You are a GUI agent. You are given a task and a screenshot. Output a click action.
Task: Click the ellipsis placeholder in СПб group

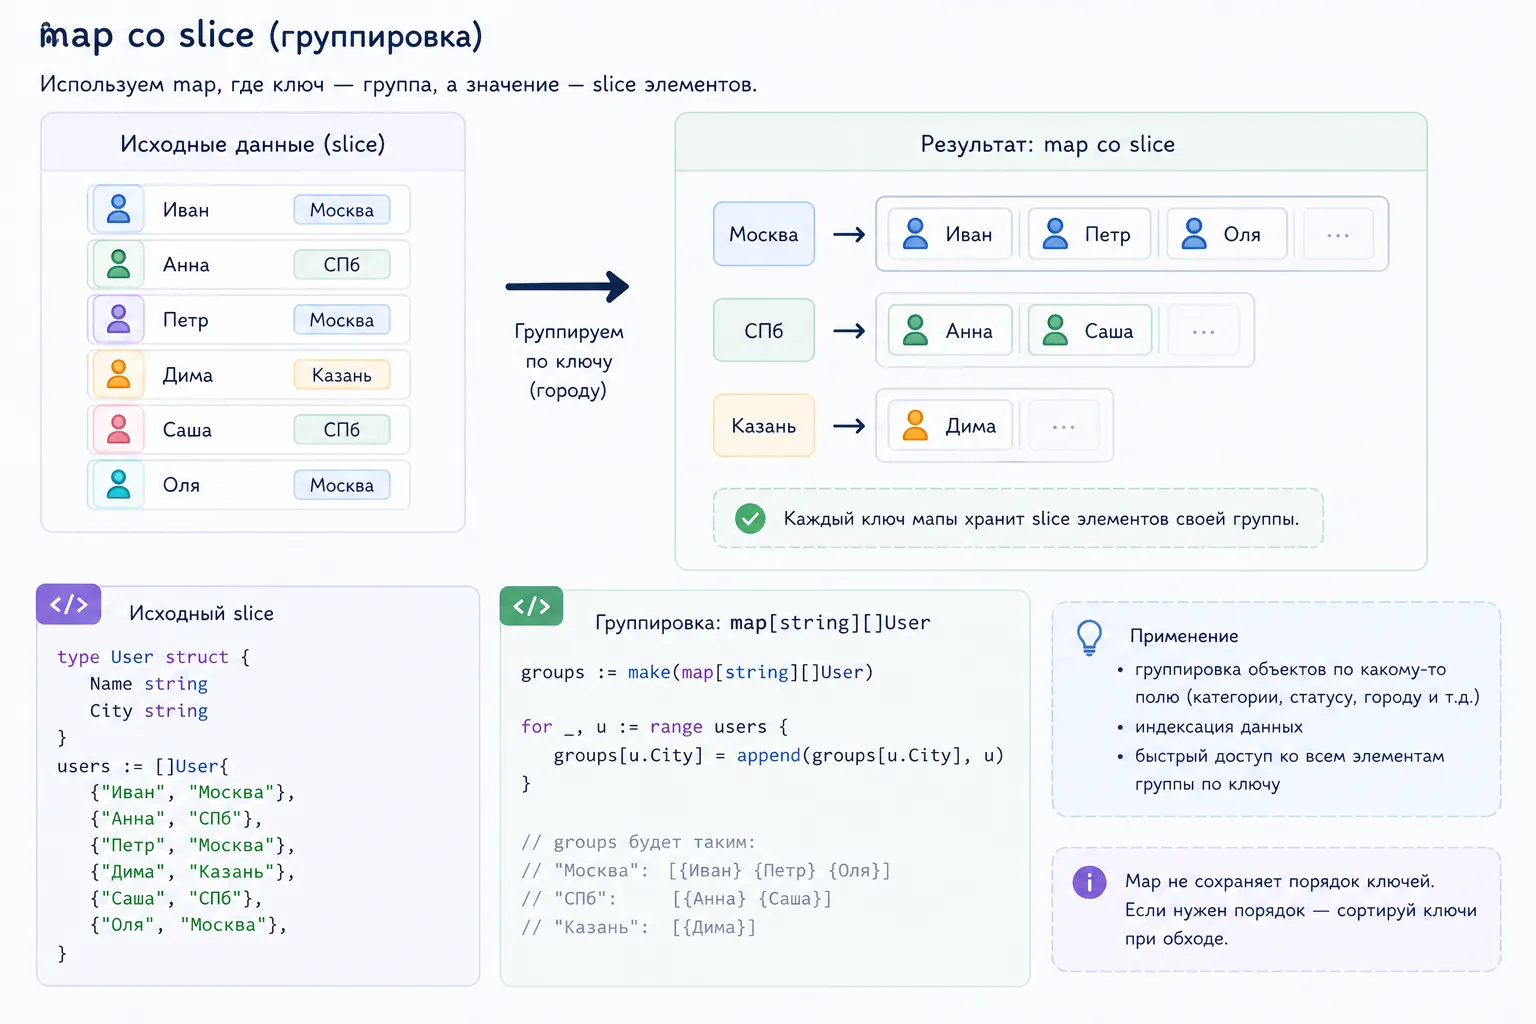click(x=1204, y=331)
